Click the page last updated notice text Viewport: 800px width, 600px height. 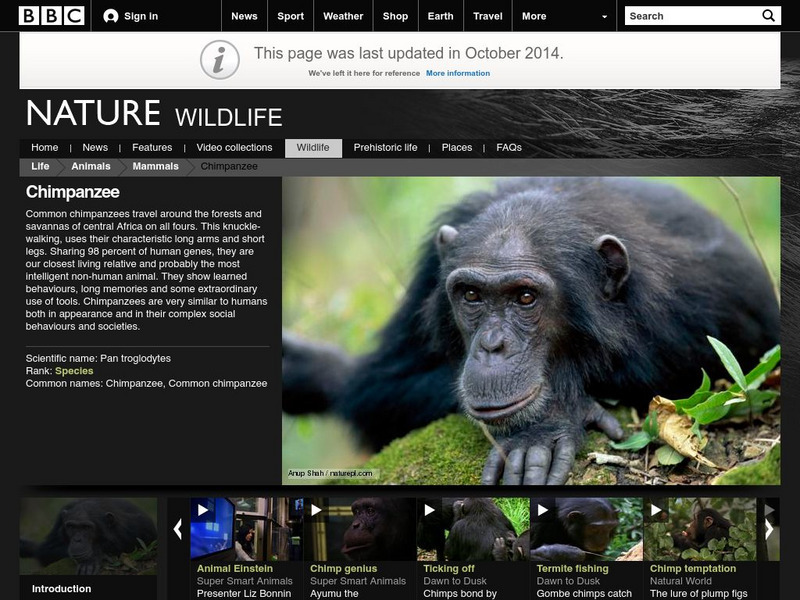click(x=409, y=53)
